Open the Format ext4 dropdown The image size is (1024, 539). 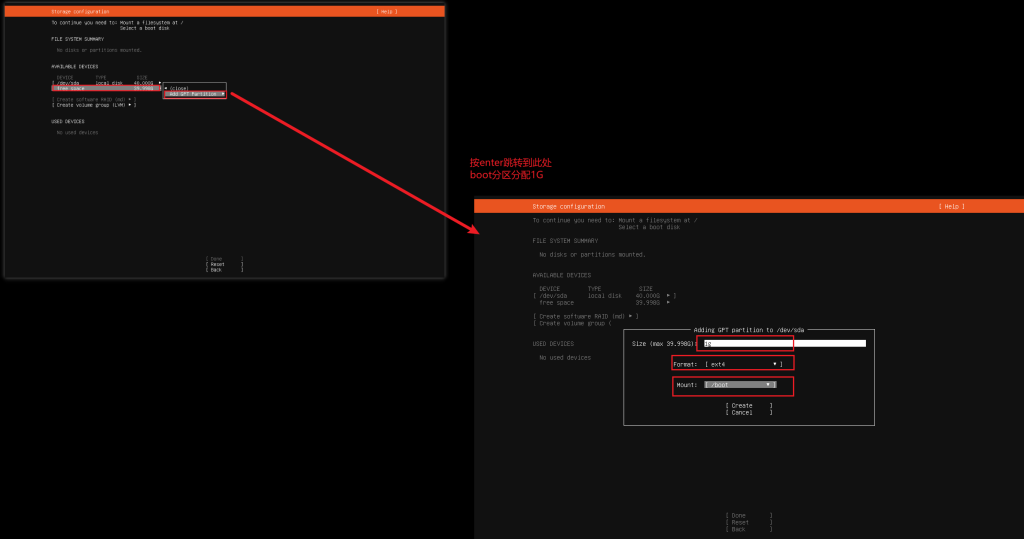(742, 364)
